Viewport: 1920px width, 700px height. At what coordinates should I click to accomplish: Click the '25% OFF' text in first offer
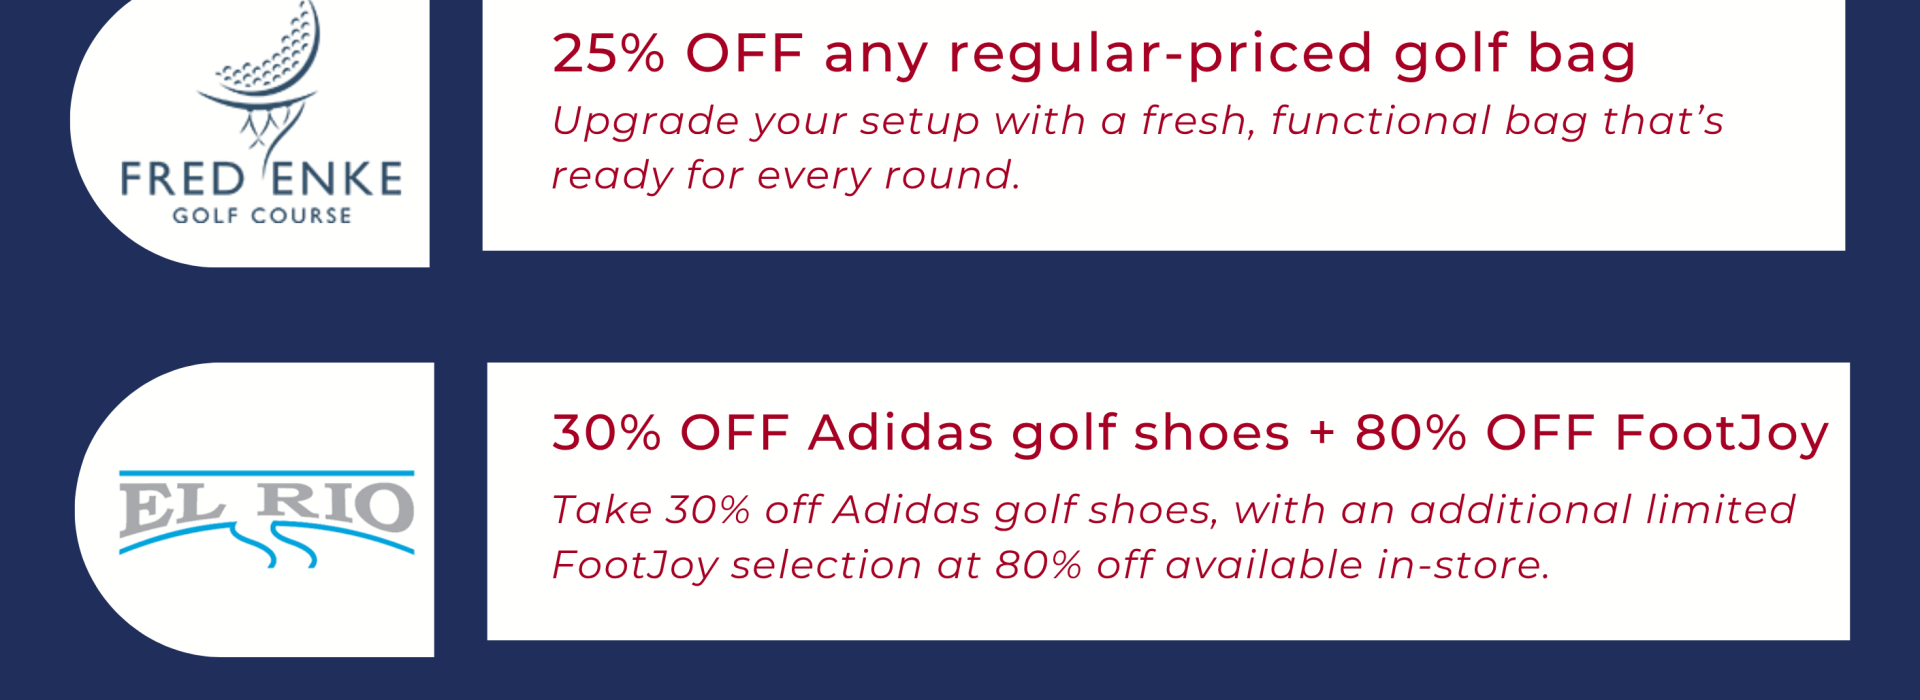click(678, 53)
